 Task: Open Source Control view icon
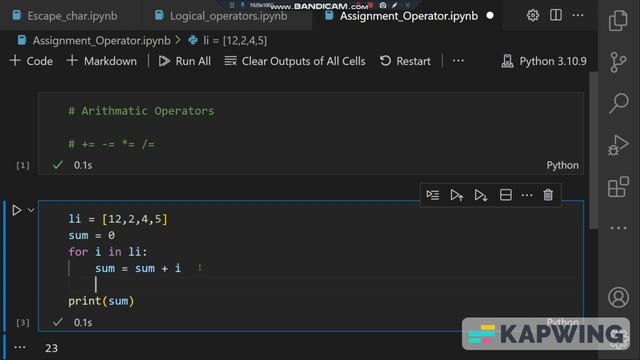pos(618,62)
